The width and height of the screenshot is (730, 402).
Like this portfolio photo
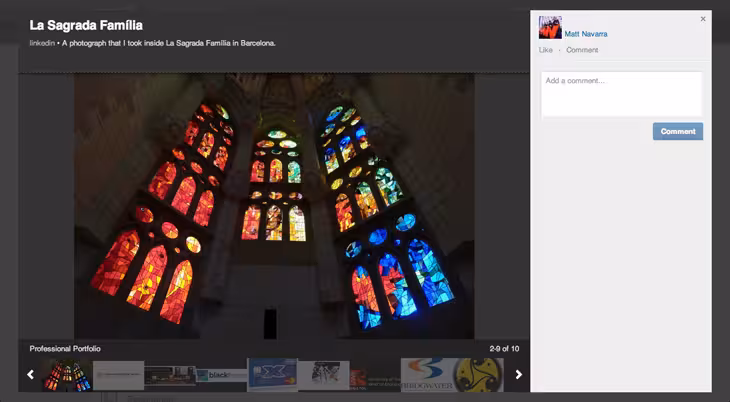pos(546,50)
